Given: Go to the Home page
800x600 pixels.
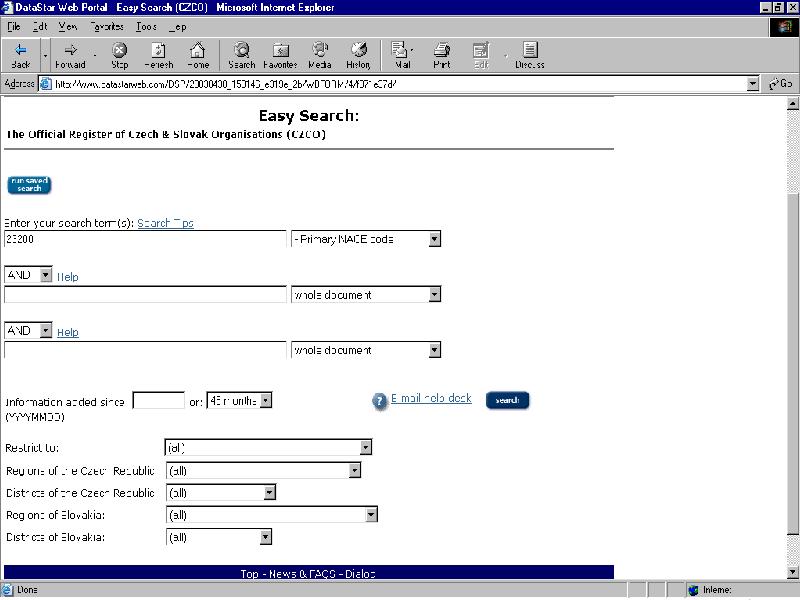Looking at the screenshot, I should (x=198, y=55).
